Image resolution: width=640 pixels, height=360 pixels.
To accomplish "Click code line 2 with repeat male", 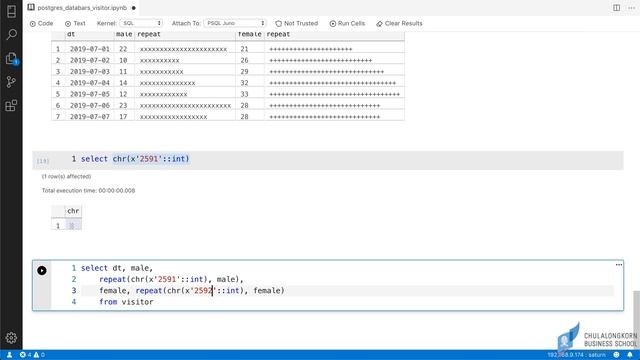I will (x=171, y=279).
